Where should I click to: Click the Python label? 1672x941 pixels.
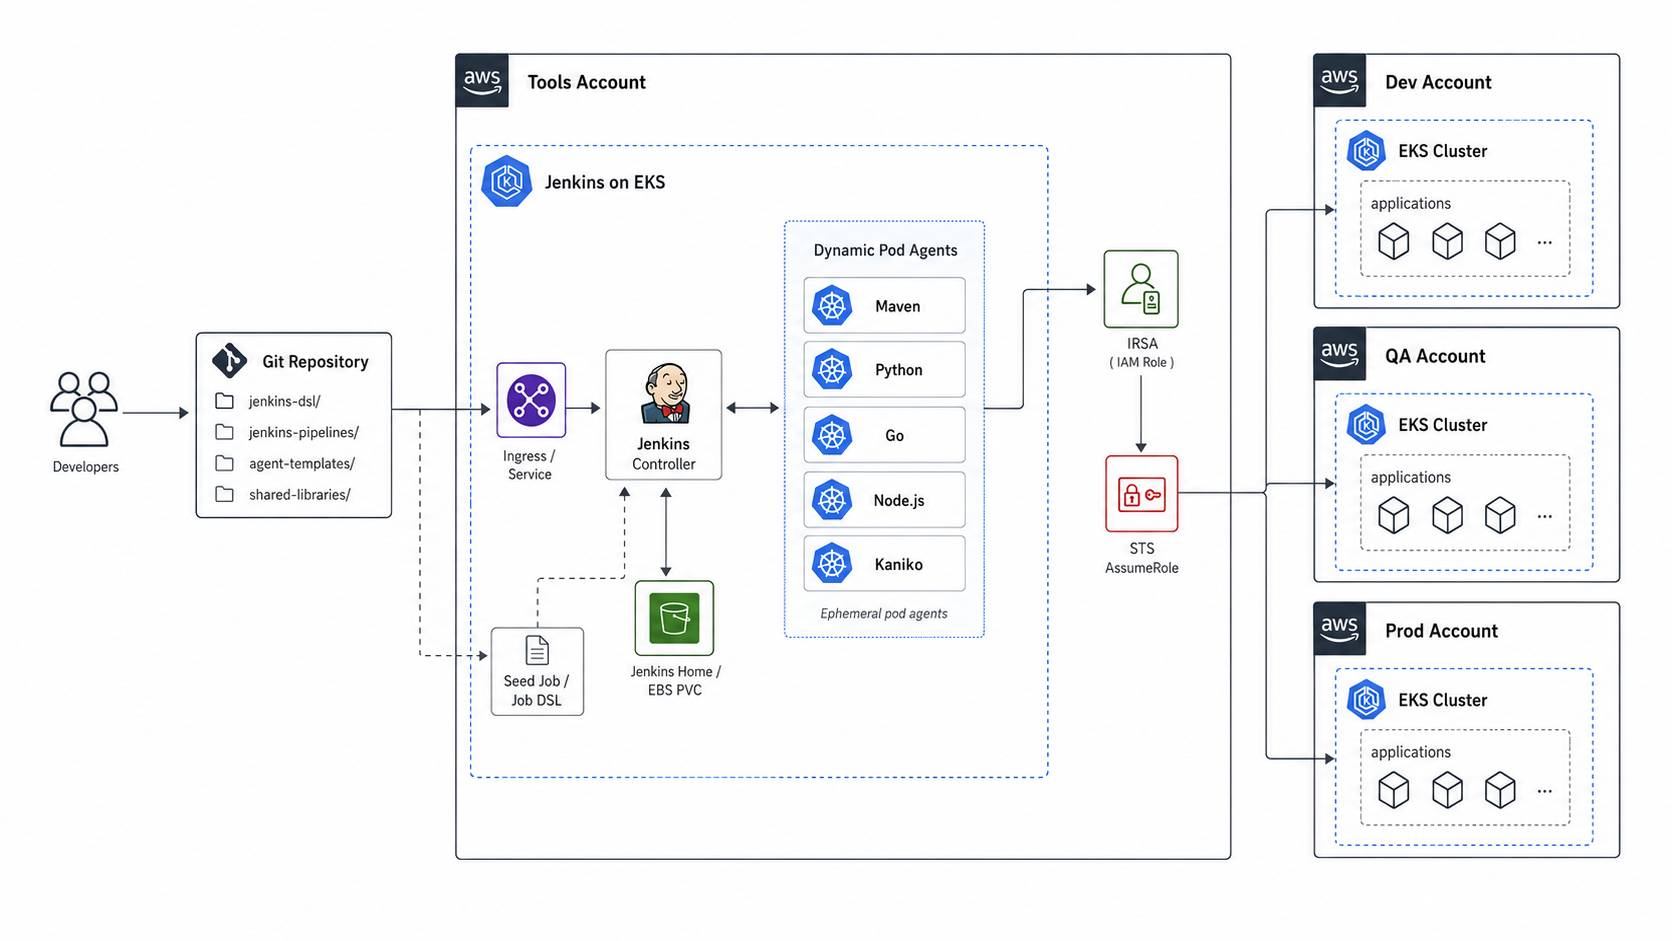[x=899, y=370]
